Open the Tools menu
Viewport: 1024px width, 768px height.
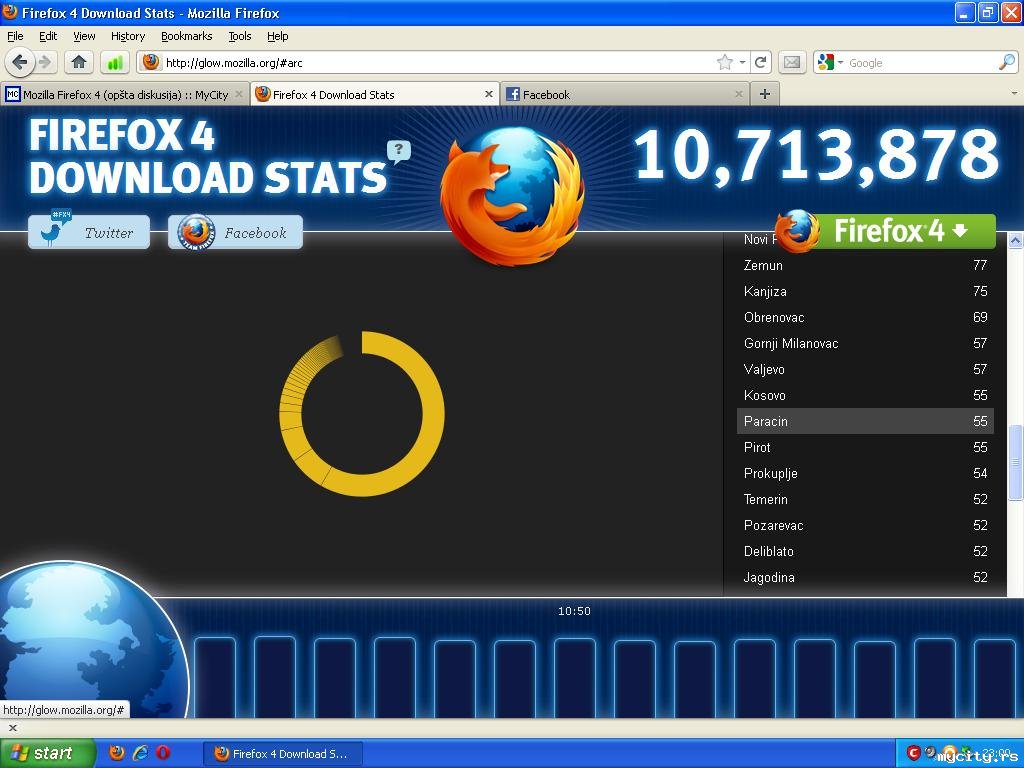[240, 36]
